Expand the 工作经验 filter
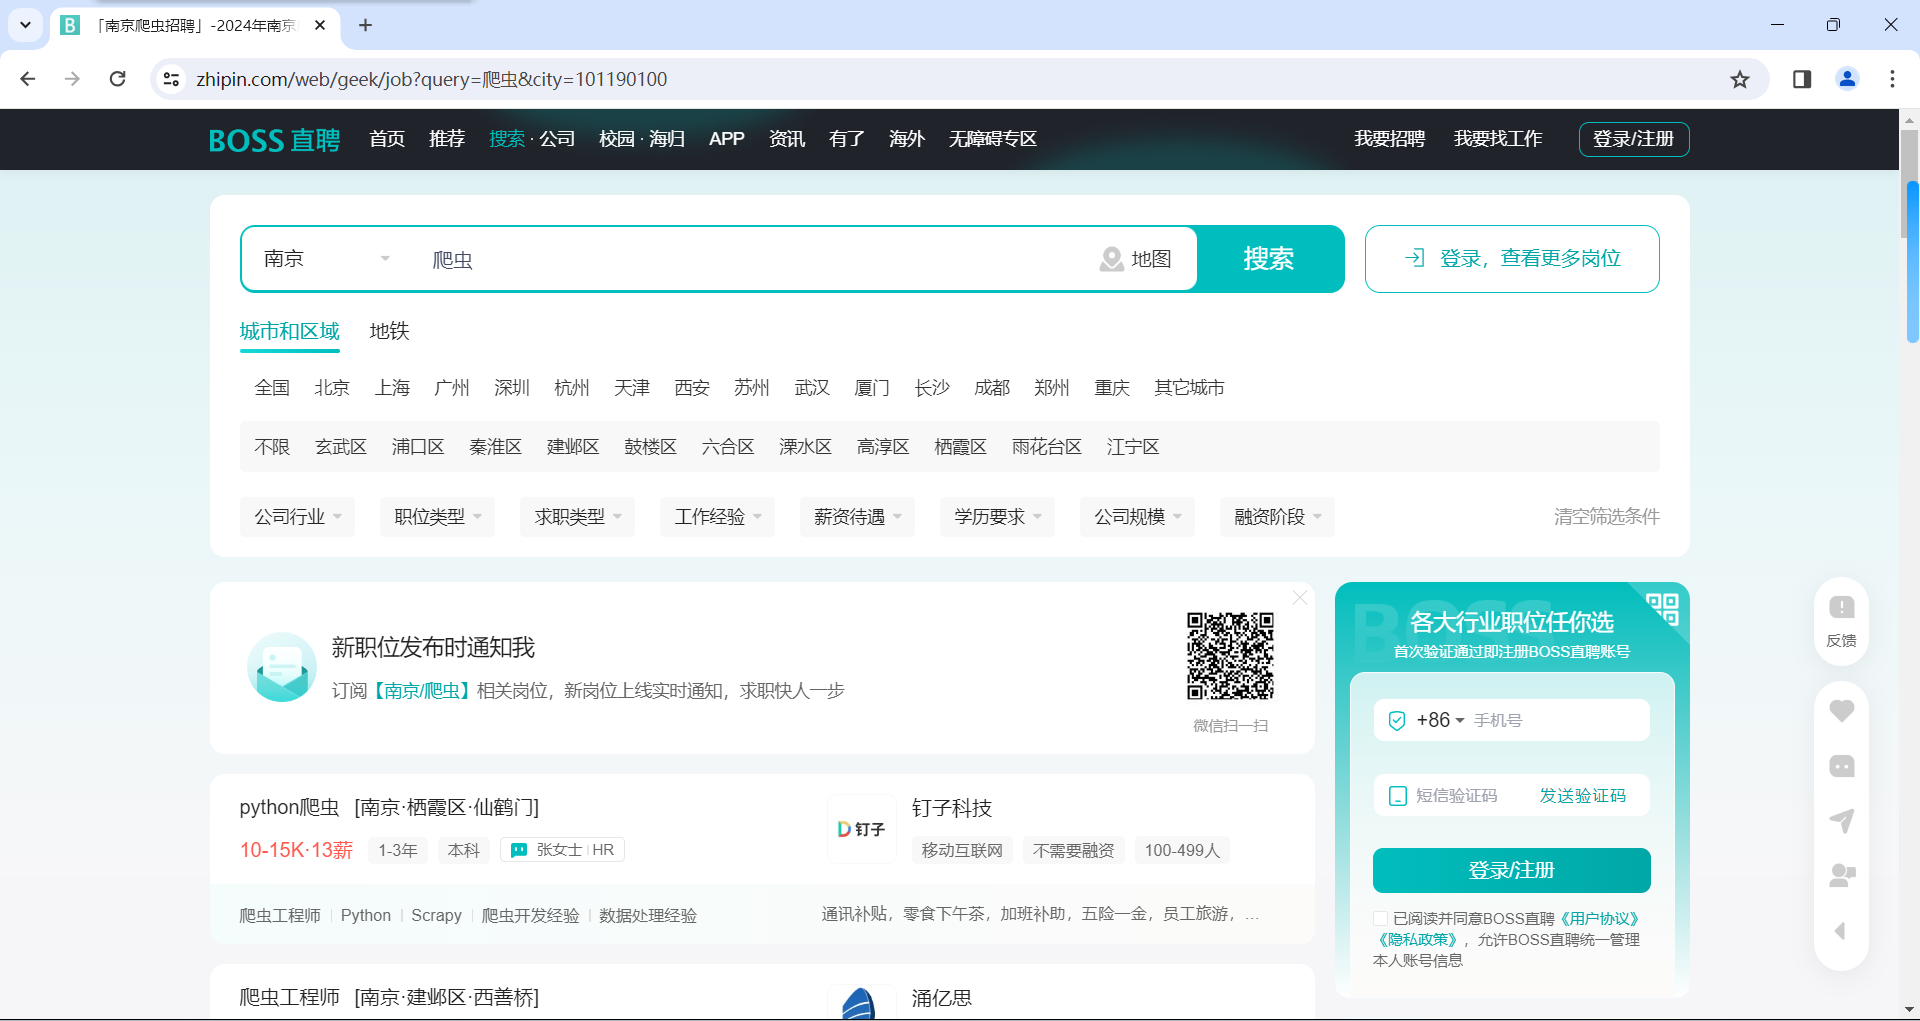Viewport: 1920px width, 1021px height. point(717,517)
